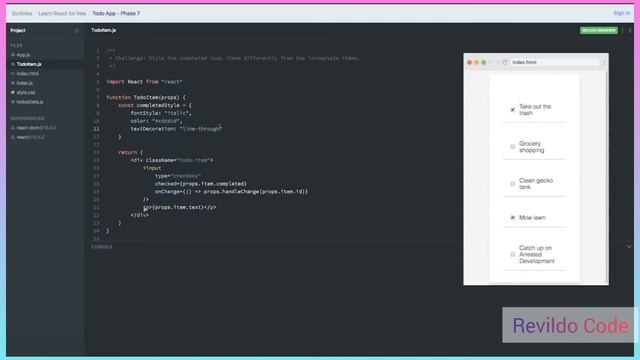Viewport: 640px width, 360px height.
Task: Open the style.css file
Action: [26, 92]
